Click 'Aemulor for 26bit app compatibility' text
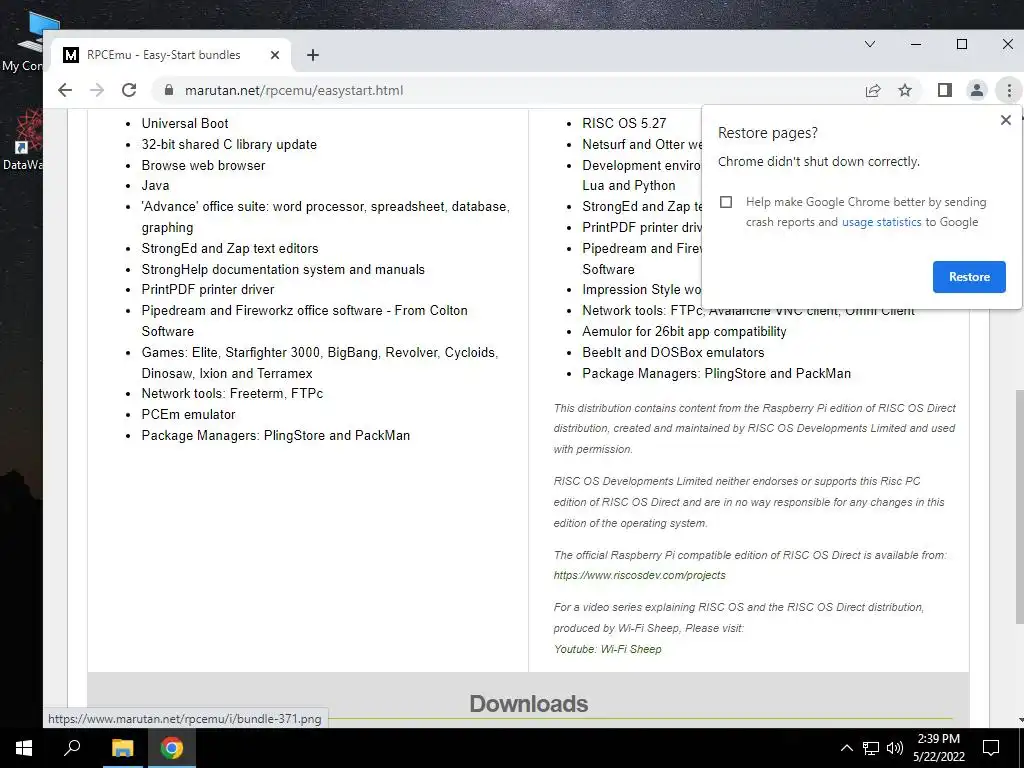 point(684,331)
